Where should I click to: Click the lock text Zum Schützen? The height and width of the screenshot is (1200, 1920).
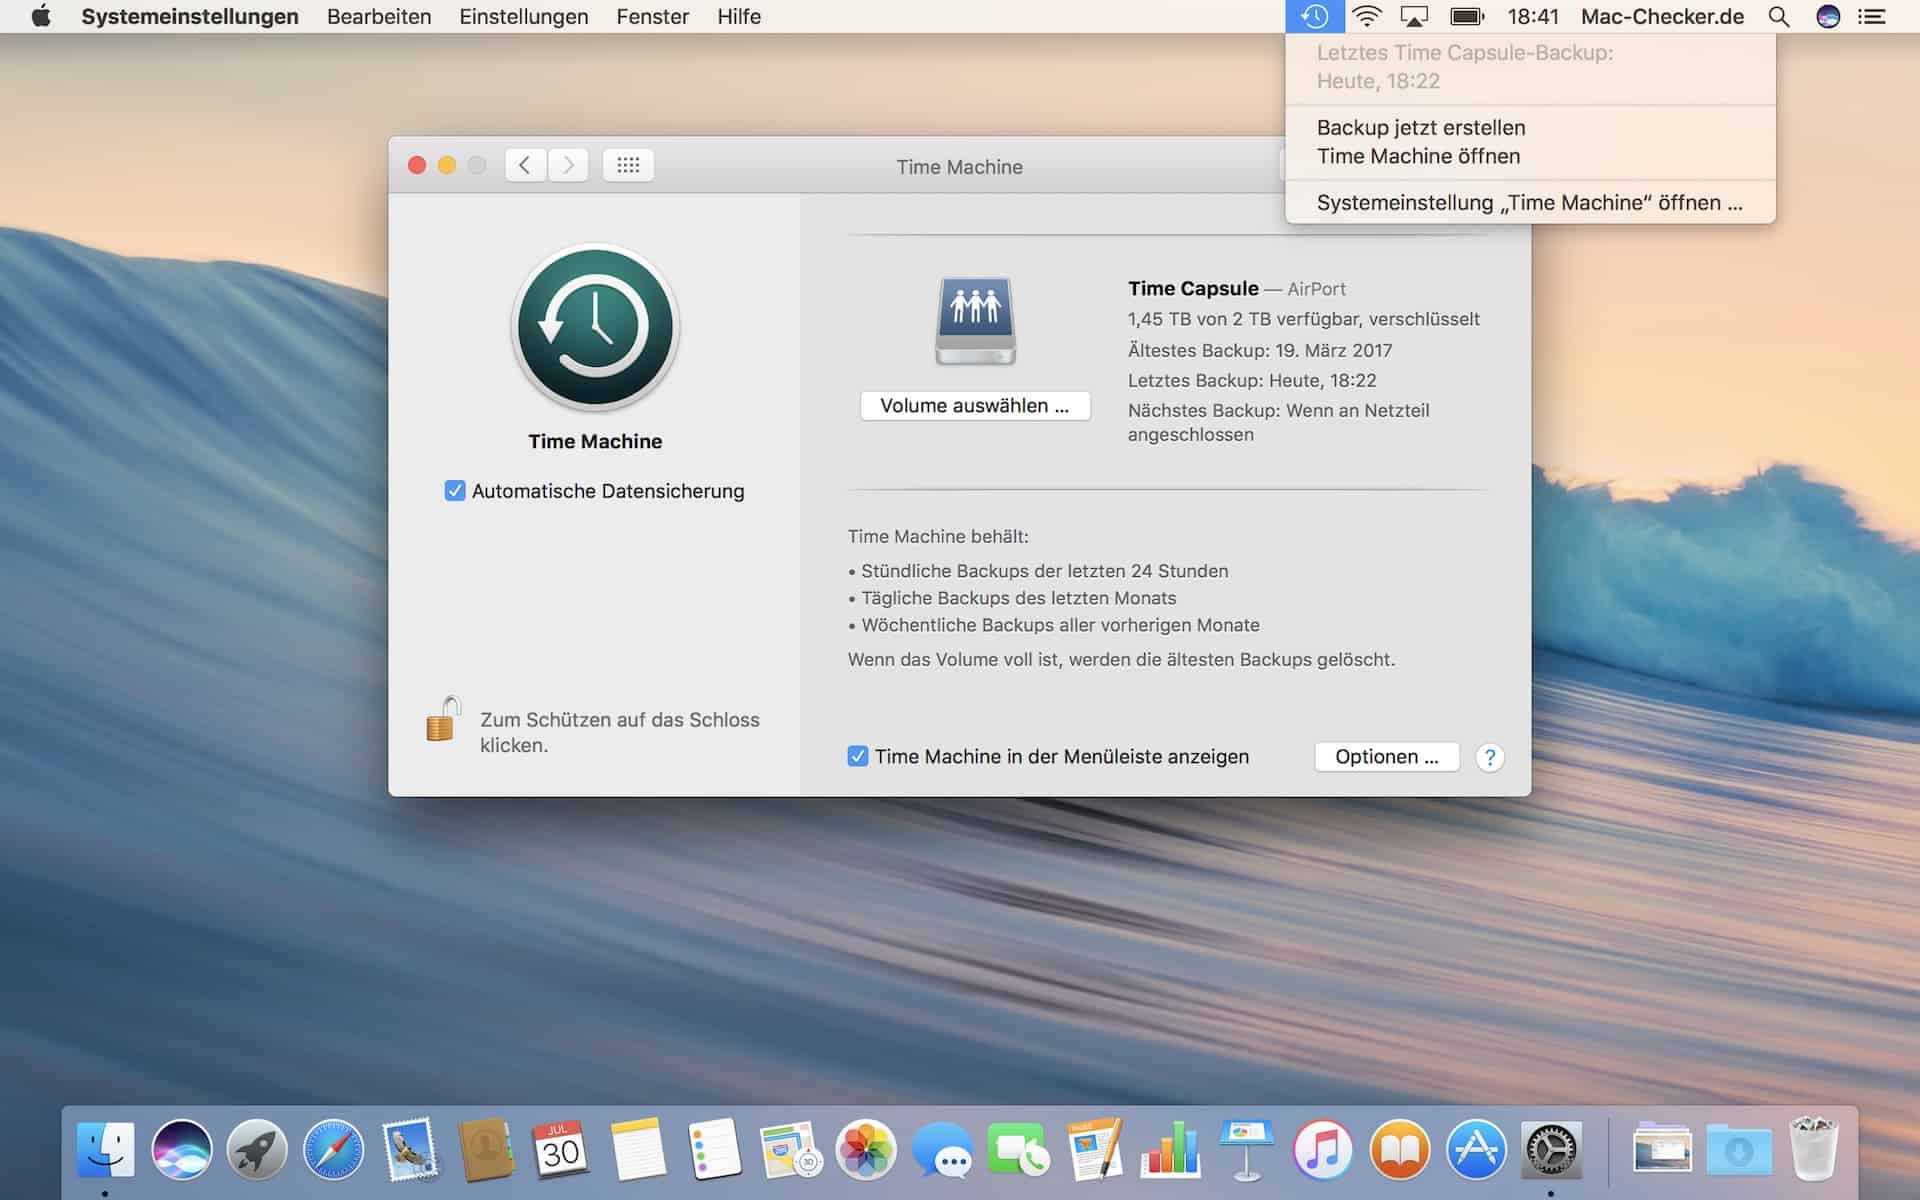(620, 732)
